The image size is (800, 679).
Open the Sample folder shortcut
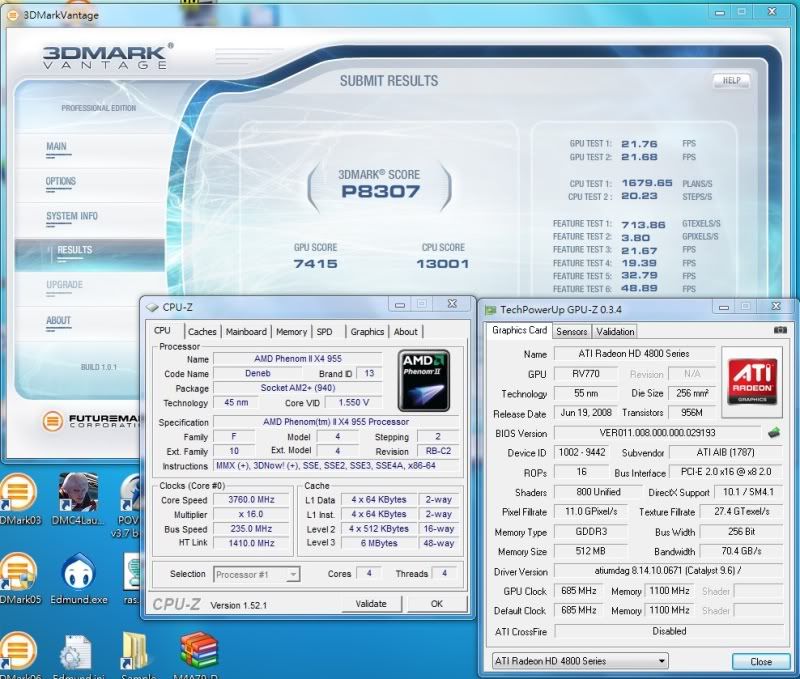click(x=137, y=656)
